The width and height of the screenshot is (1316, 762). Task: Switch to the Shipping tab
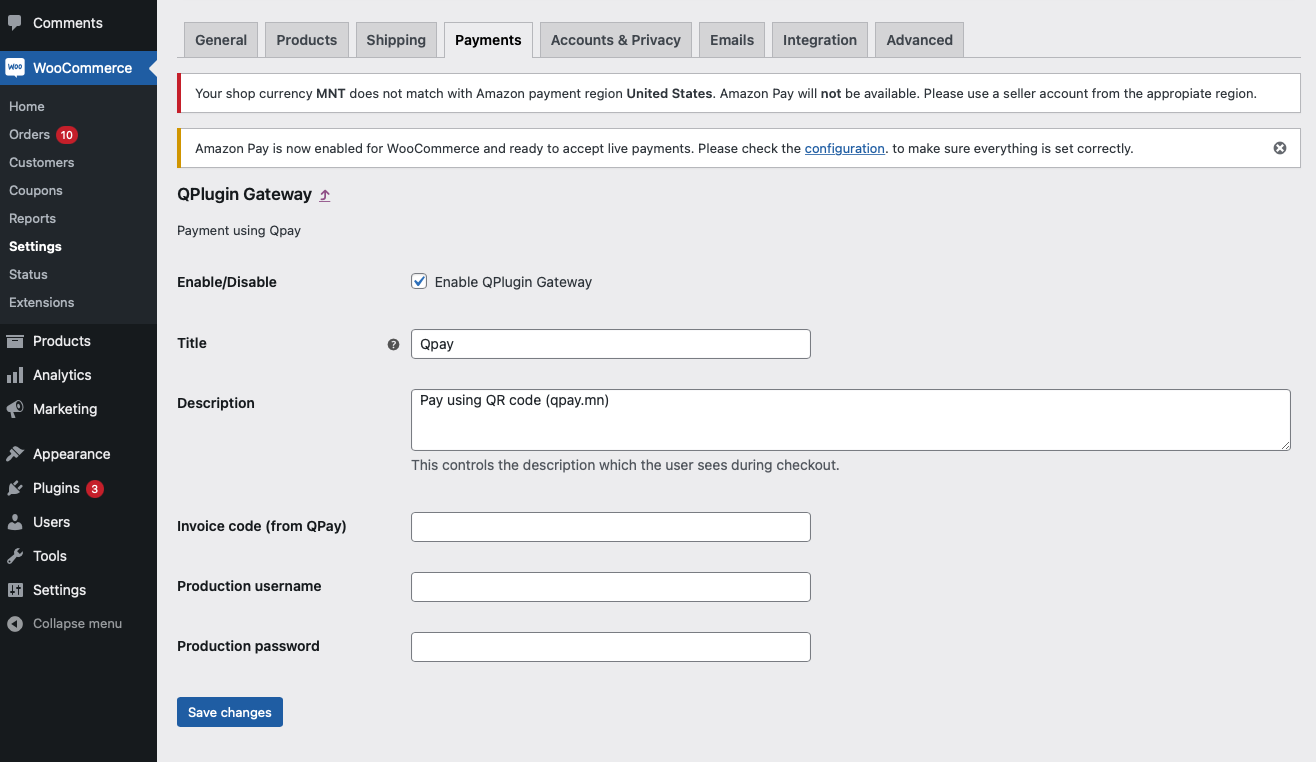click(396, 40)
